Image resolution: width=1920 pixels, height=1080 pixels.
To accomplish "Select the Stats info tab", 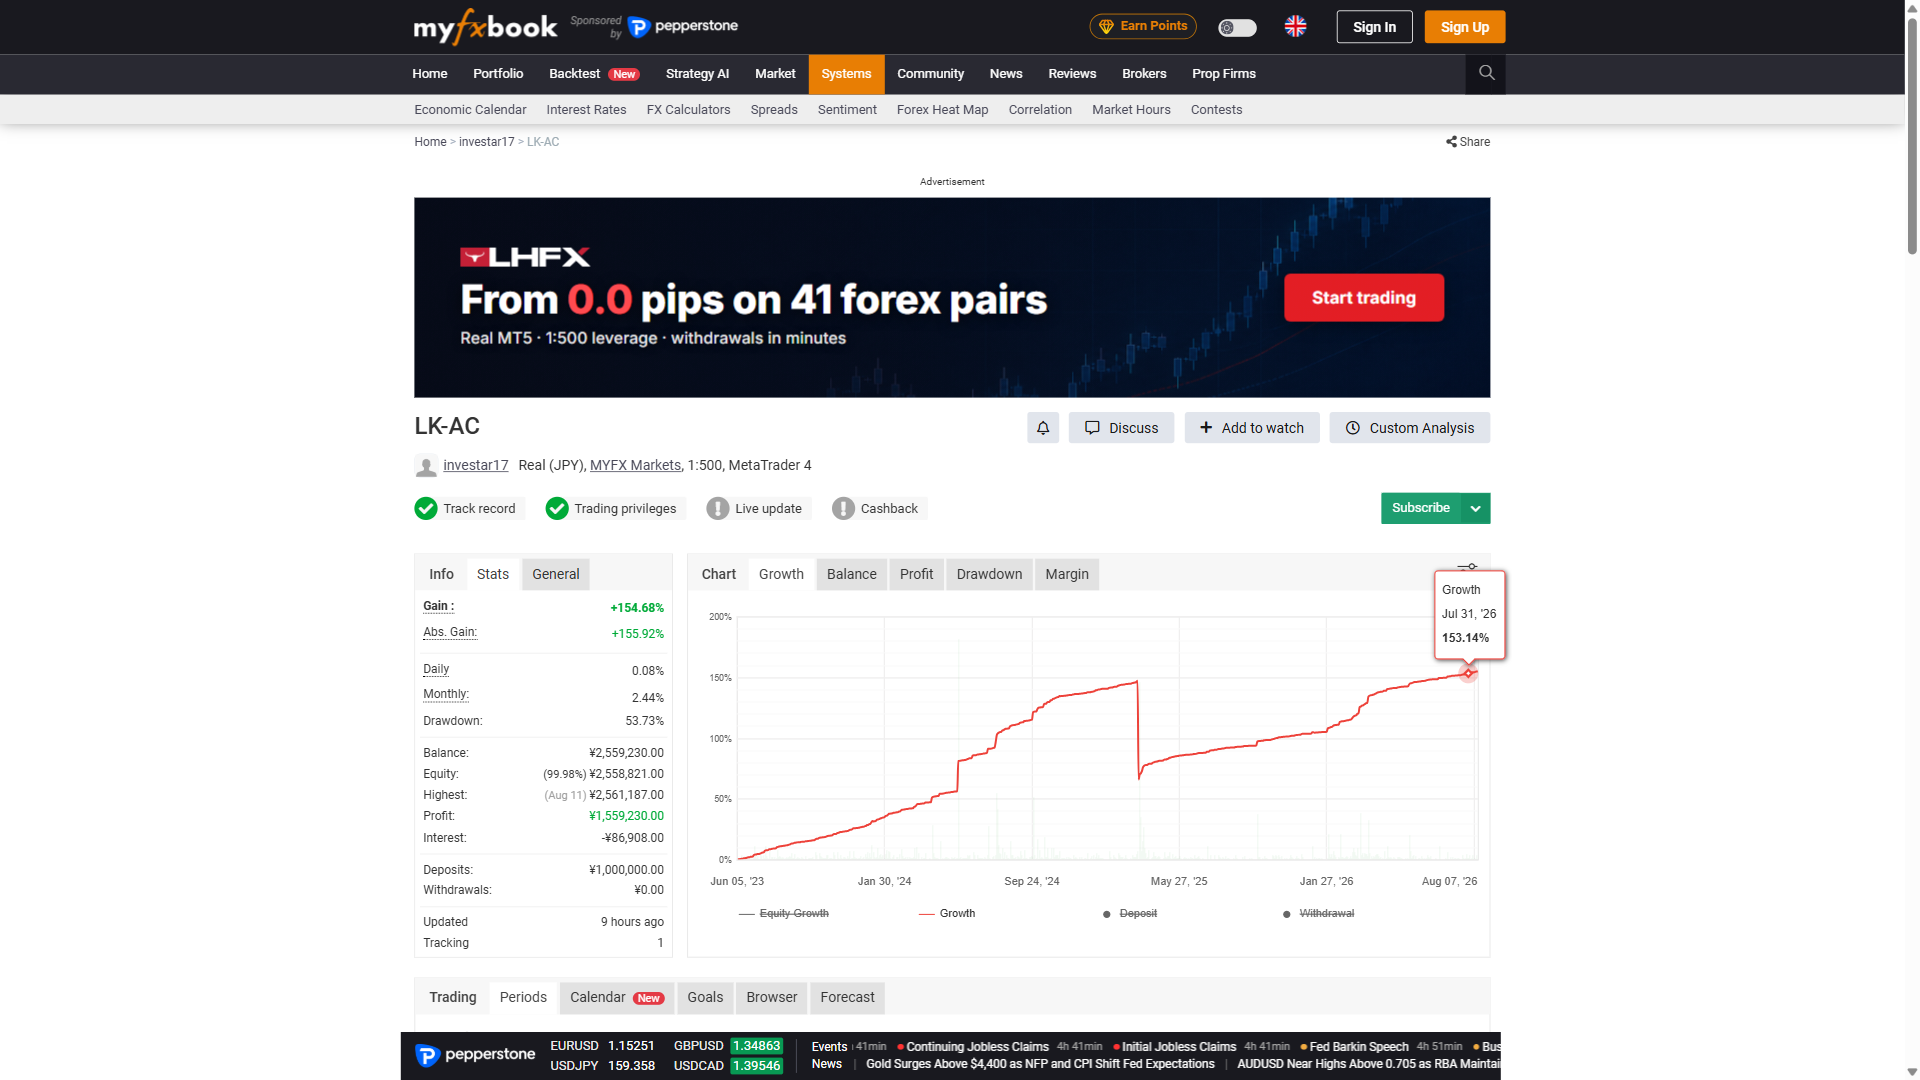I will point(493,575).
